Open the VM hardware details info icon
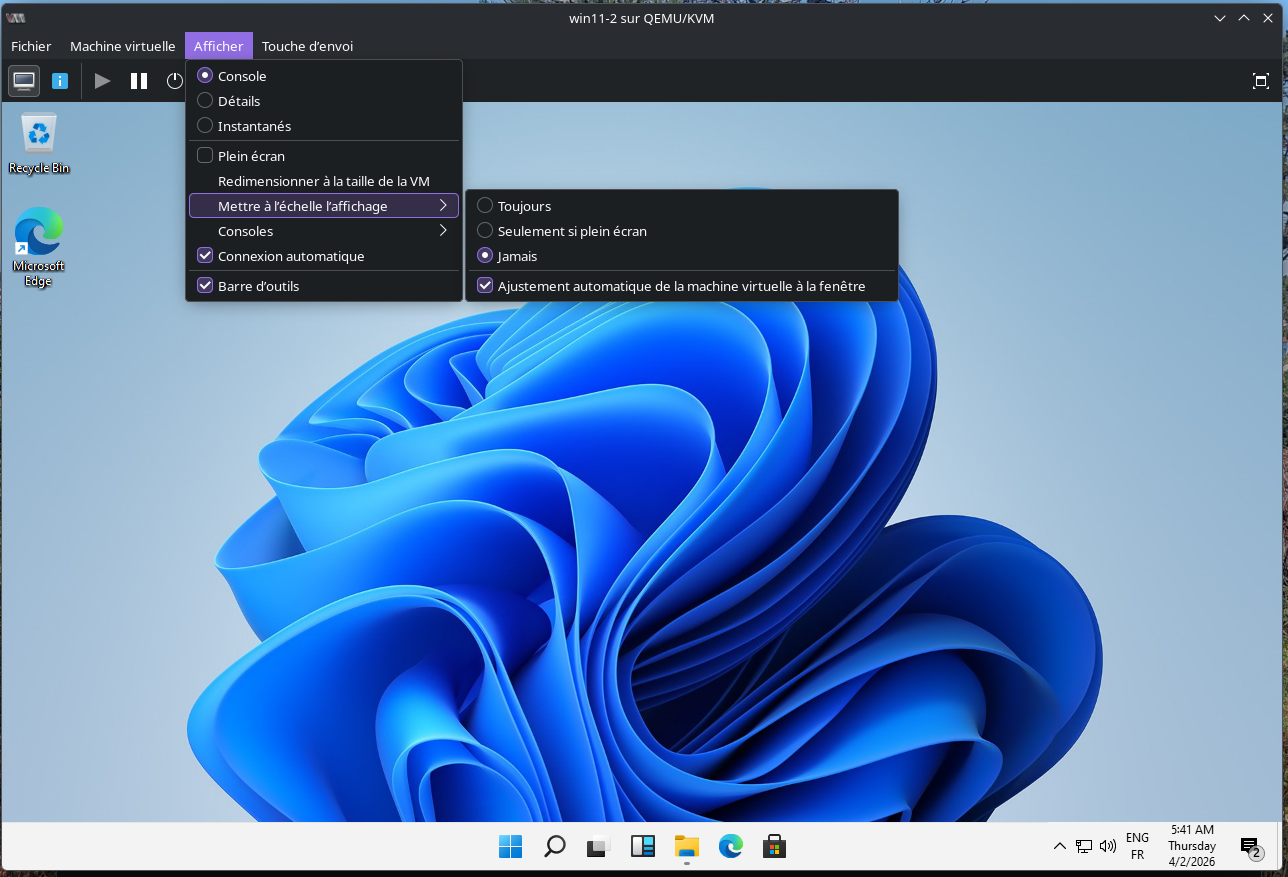Image resolution: width=1288 pixels, height=877 pixels. pyautogui.click(x=60, y=81)
